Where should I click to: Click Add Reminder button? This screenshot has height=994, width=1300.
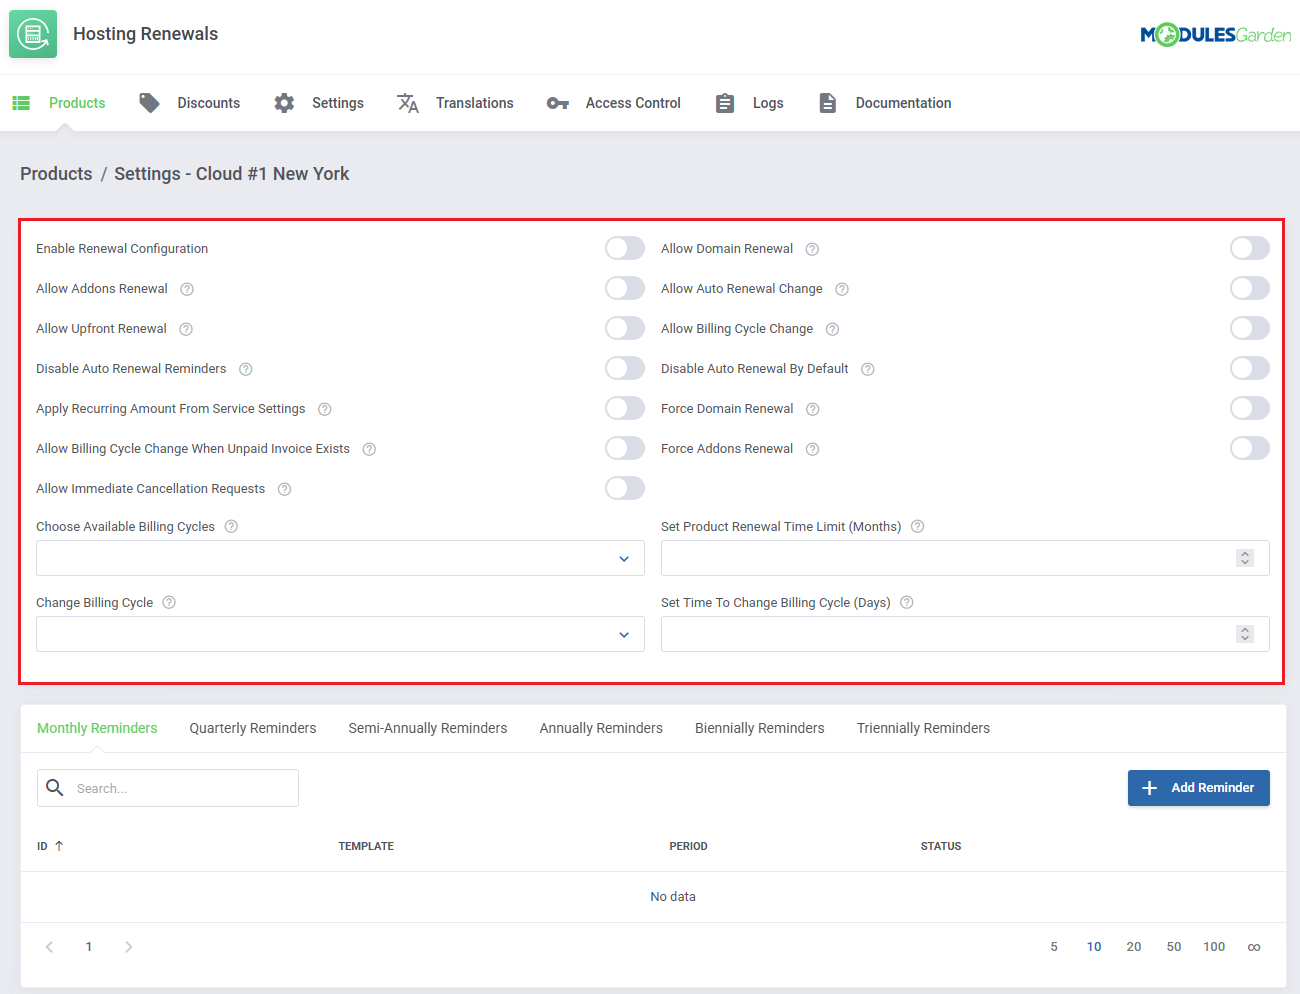(1199, 788)
